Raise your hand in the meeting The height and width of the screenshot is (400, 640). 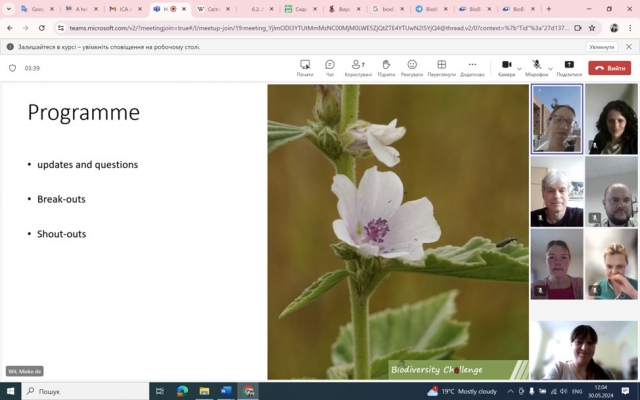pos(386,66)
